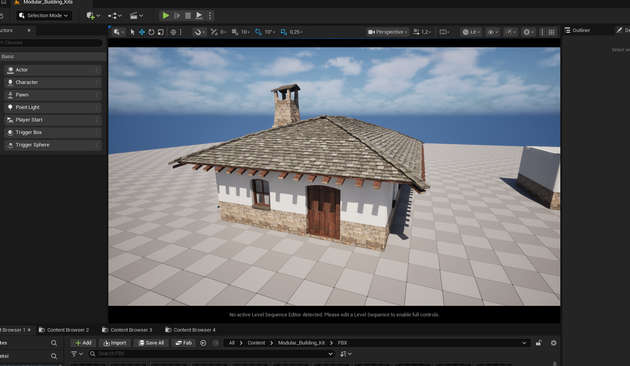Image resolution: width=630 pixels, height=366 pixels.
Task: Open the viewport layout grid icon
Action: click(552, 32)
